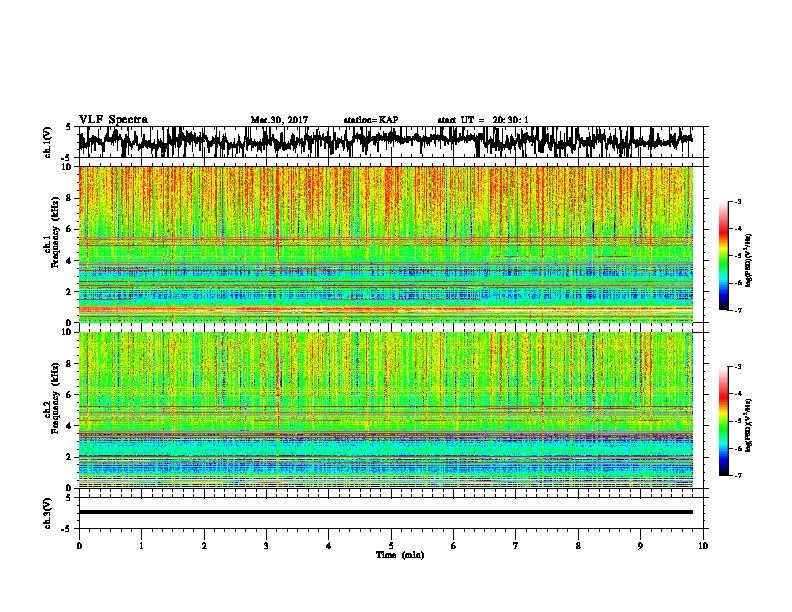Viewport: 792px width, 612px height.
Task: Click the ch.1(V) waveform axis label
Action: tap(47, 142)
